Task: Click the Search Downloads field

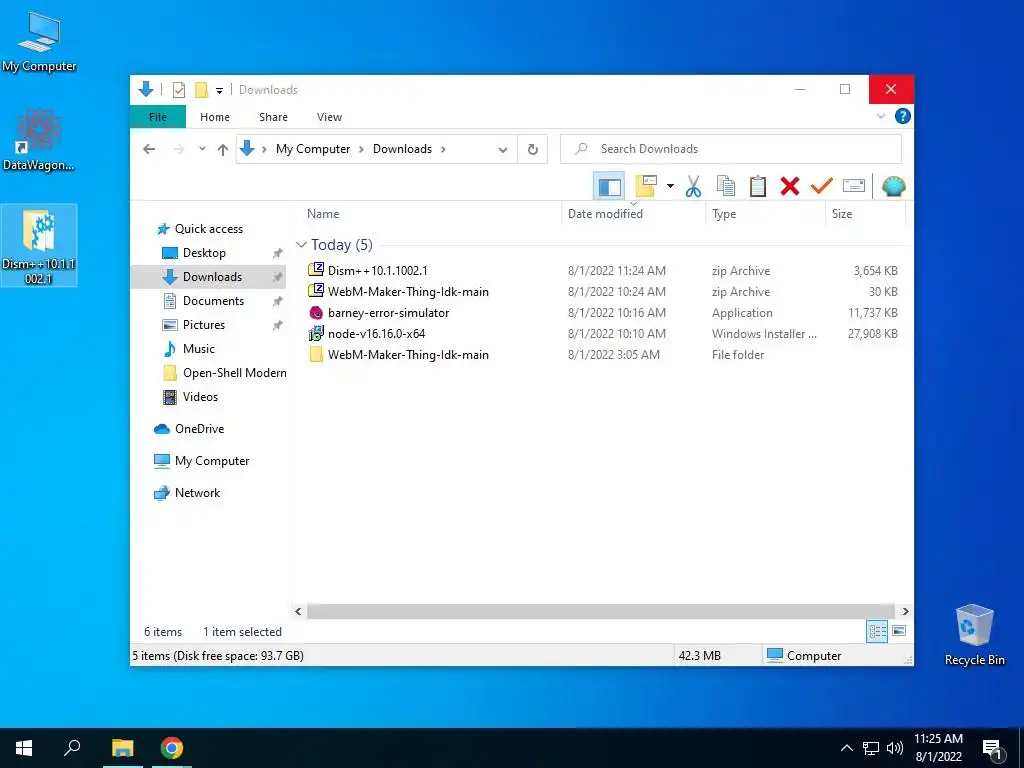Action: (x=731, y=149)
